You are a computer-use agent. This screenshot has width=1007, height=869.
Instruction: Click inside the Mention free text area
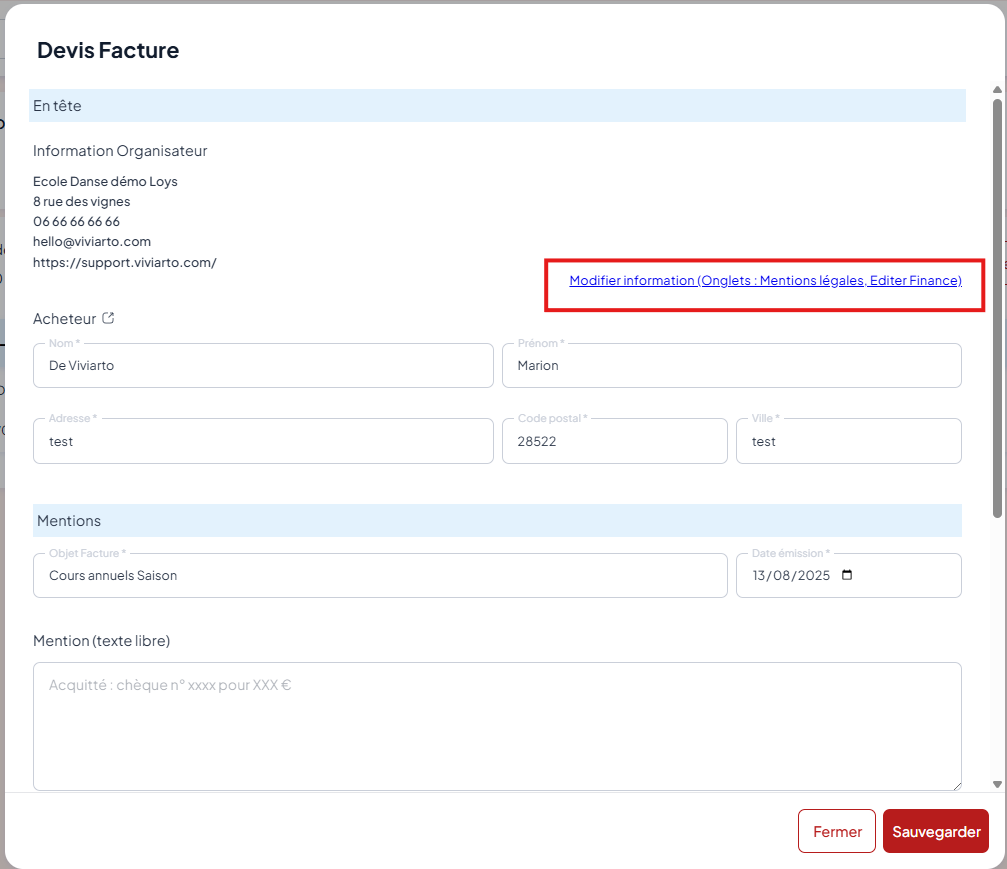click(497, 726)
